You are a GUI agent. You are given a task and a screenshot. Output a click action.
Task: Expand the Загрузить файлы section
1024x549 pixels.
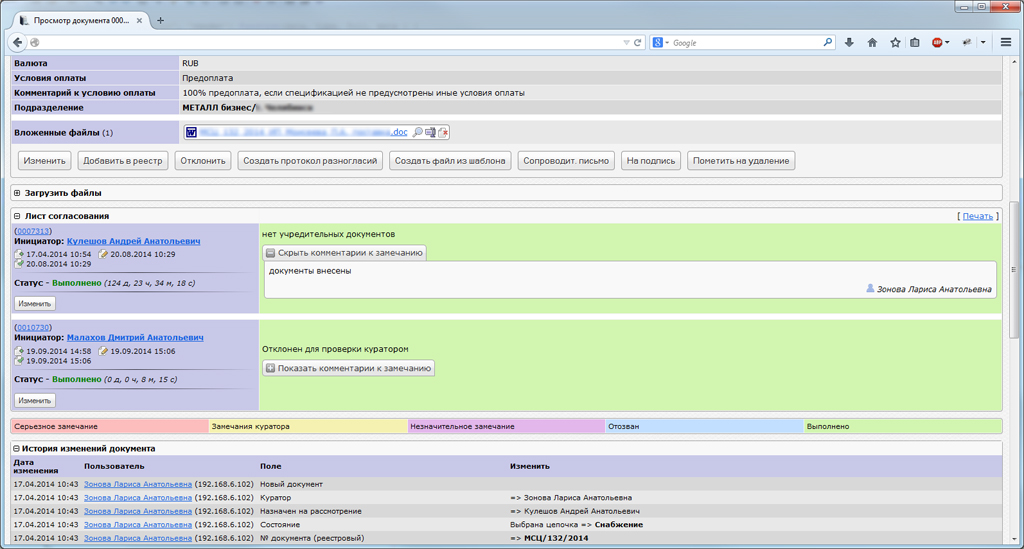click(18, 193)
